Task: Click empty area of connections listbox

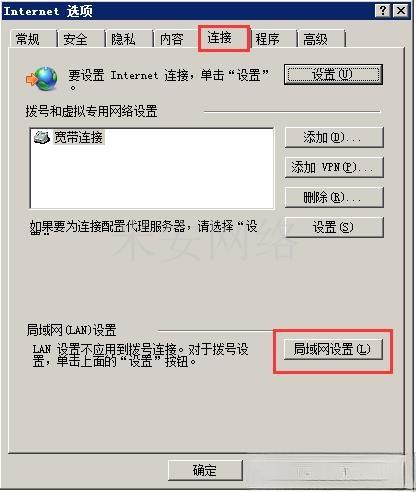Action: pyautogui.click(x=152, y=180)
